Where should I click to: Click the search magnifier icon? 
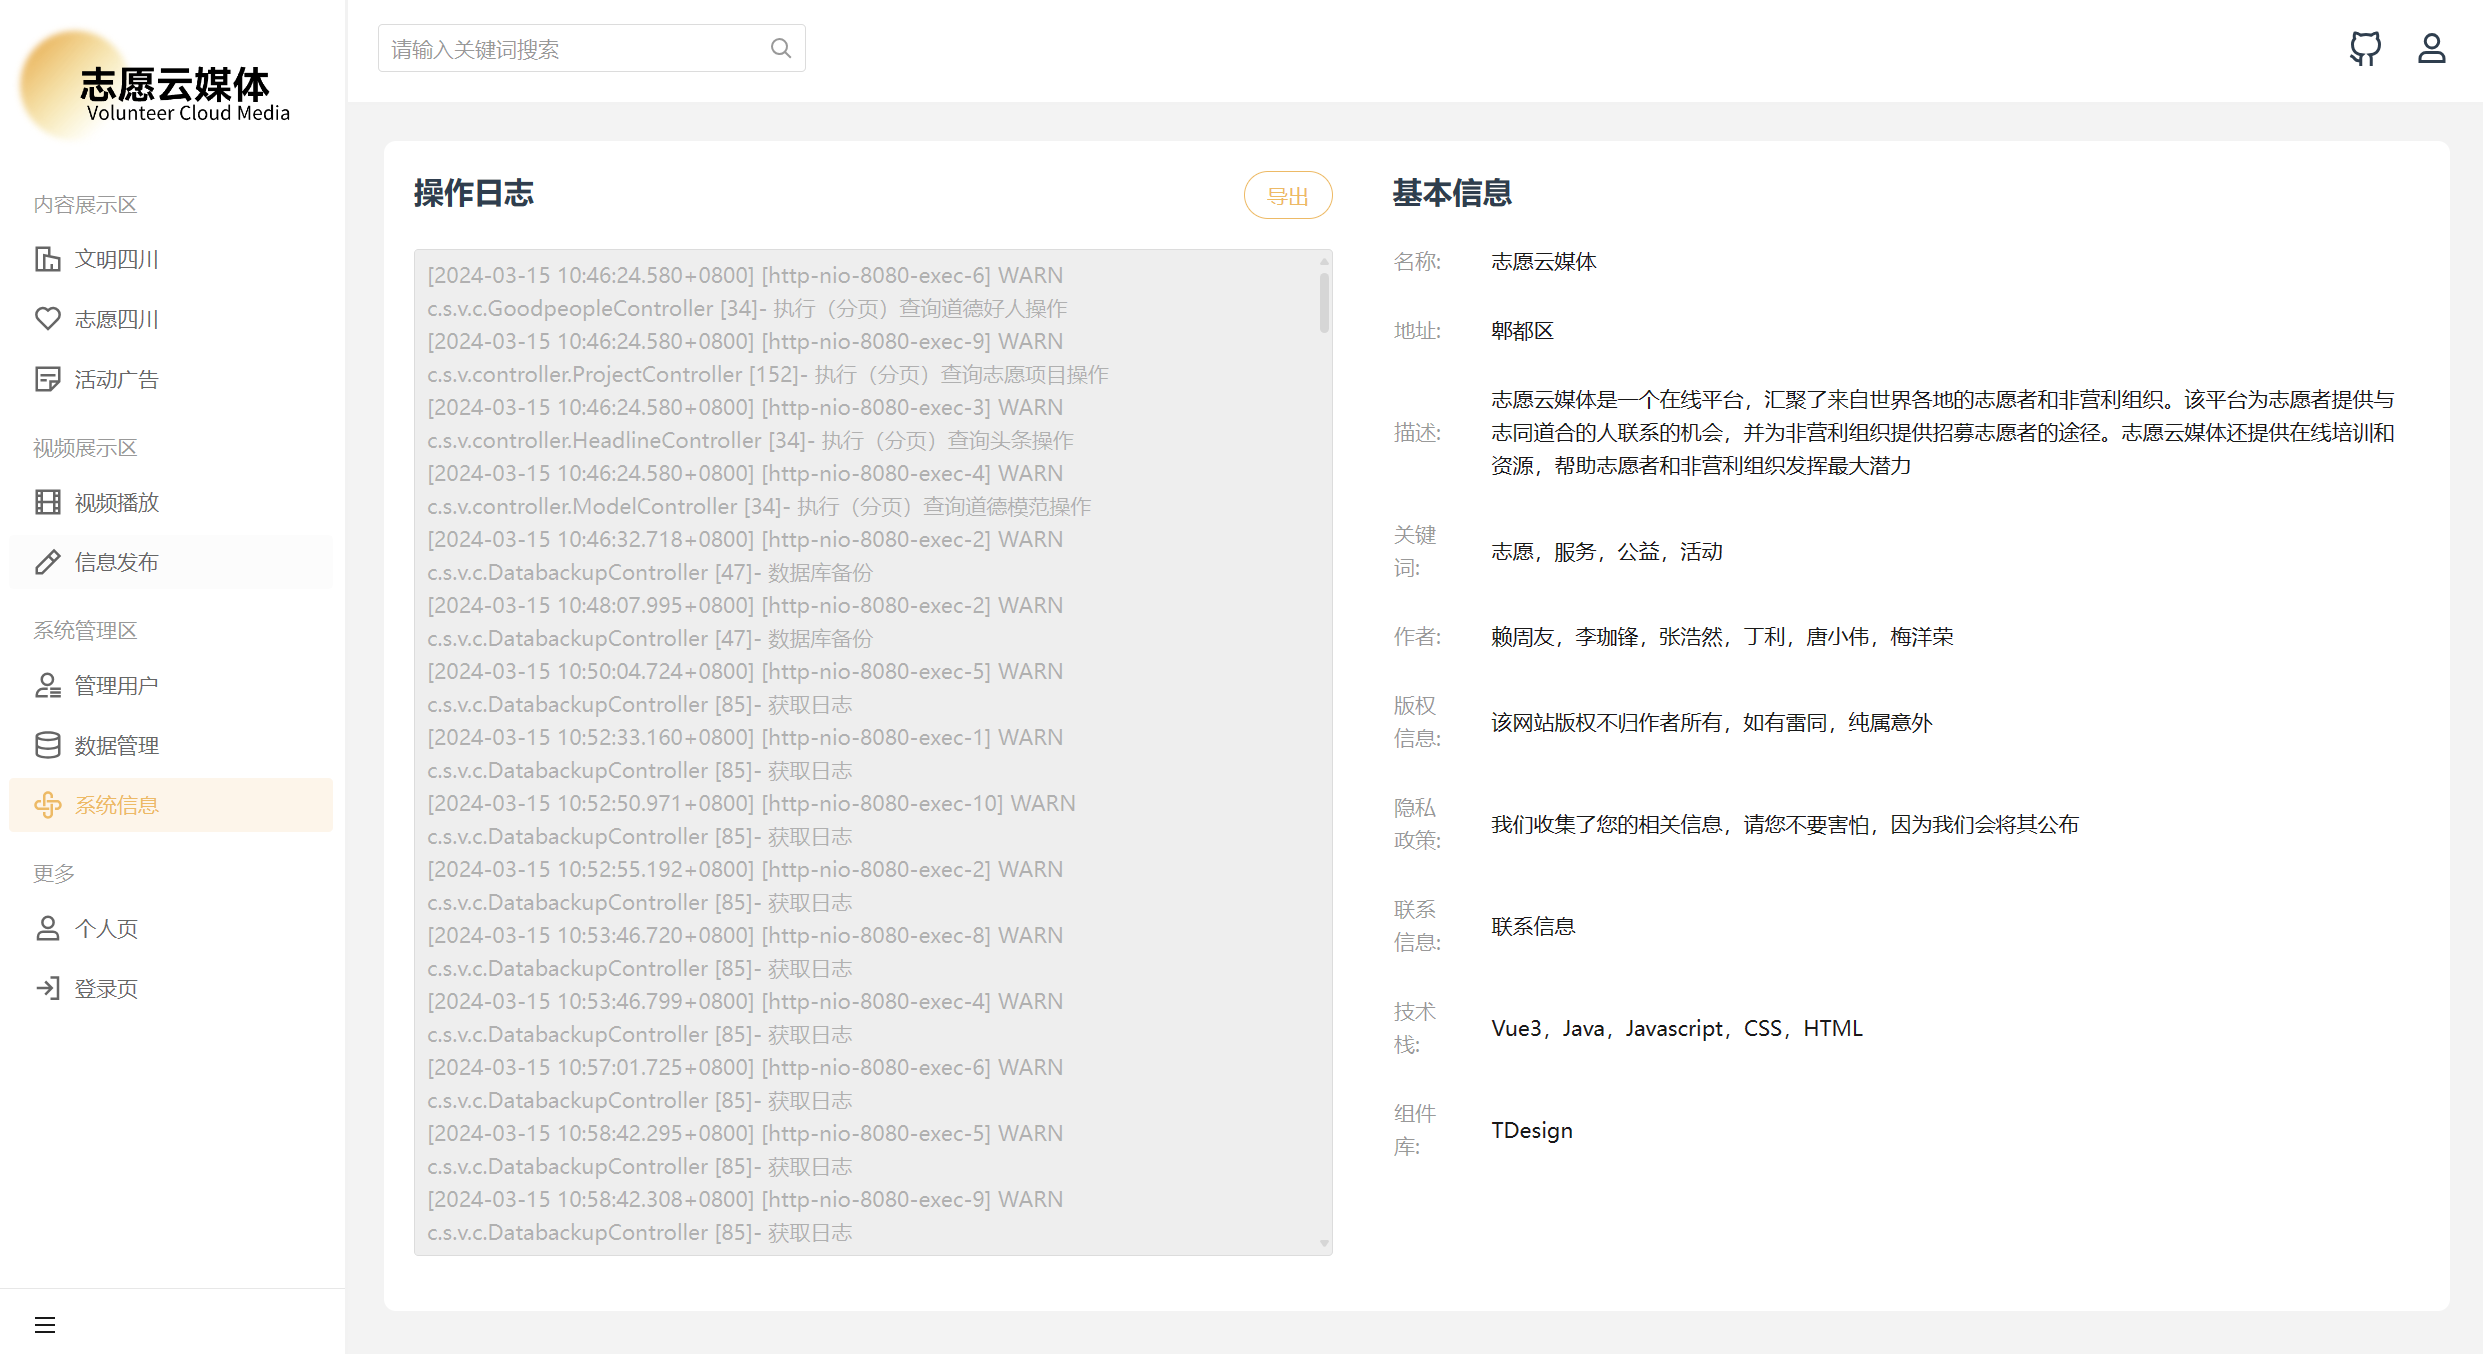click(x=781, y=48)
